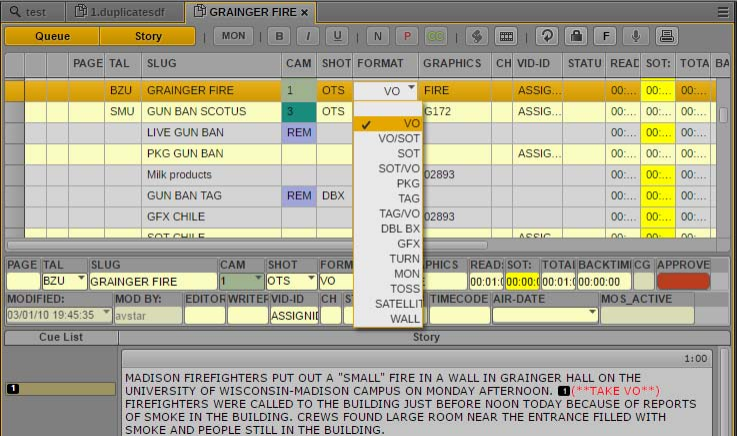Click the Cue List panel header
The height and width of the screenshot is (436, 737).
click(x=61, y=337)
